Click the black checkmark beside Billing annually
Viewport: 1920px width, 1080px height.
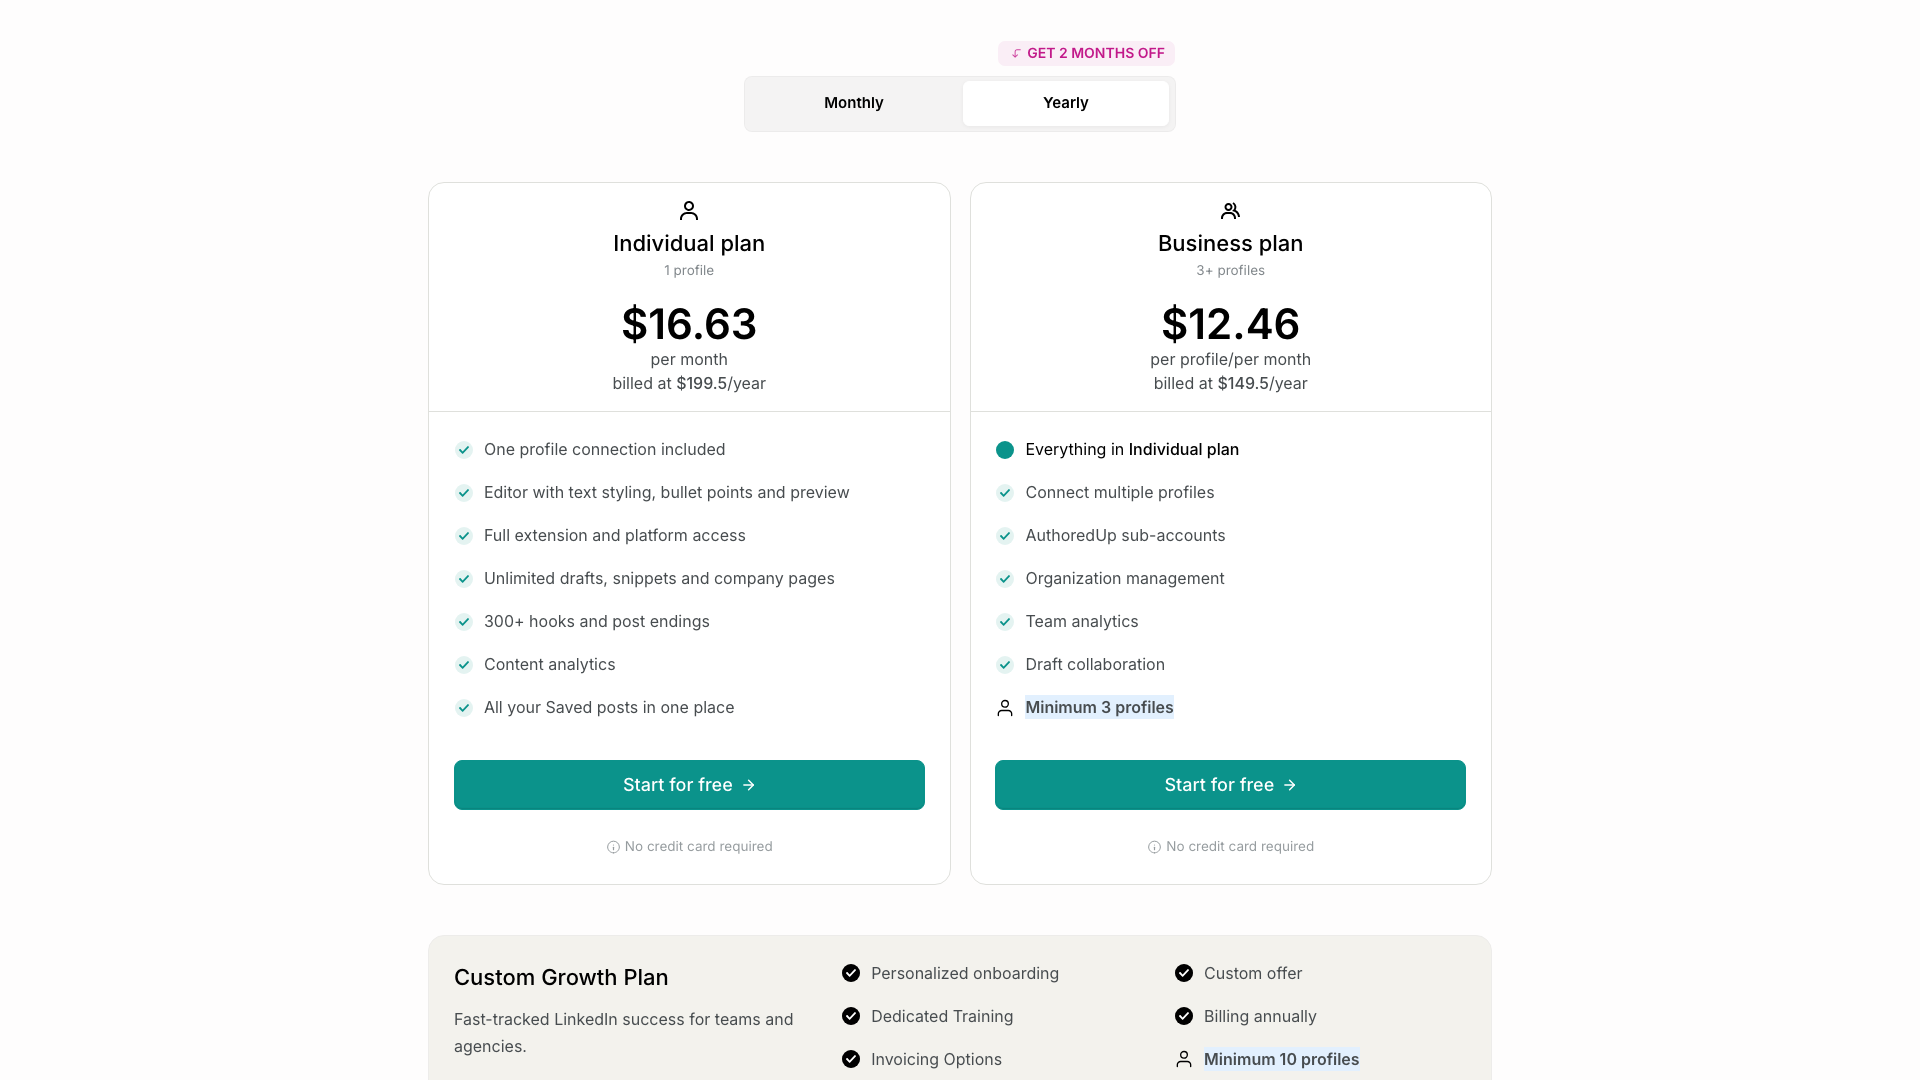point(1185,1016)
